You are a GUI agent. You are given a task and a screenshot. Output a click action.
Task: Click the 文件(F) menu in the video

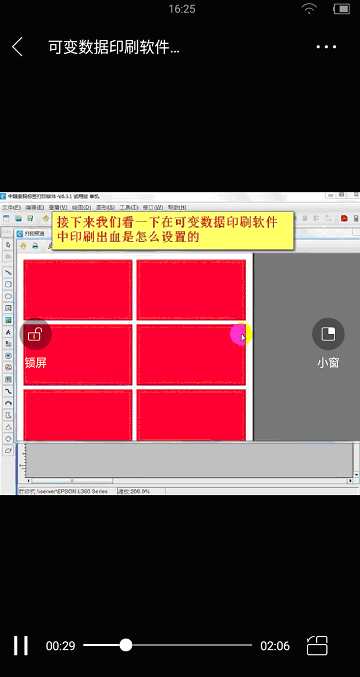click(11, 207)
